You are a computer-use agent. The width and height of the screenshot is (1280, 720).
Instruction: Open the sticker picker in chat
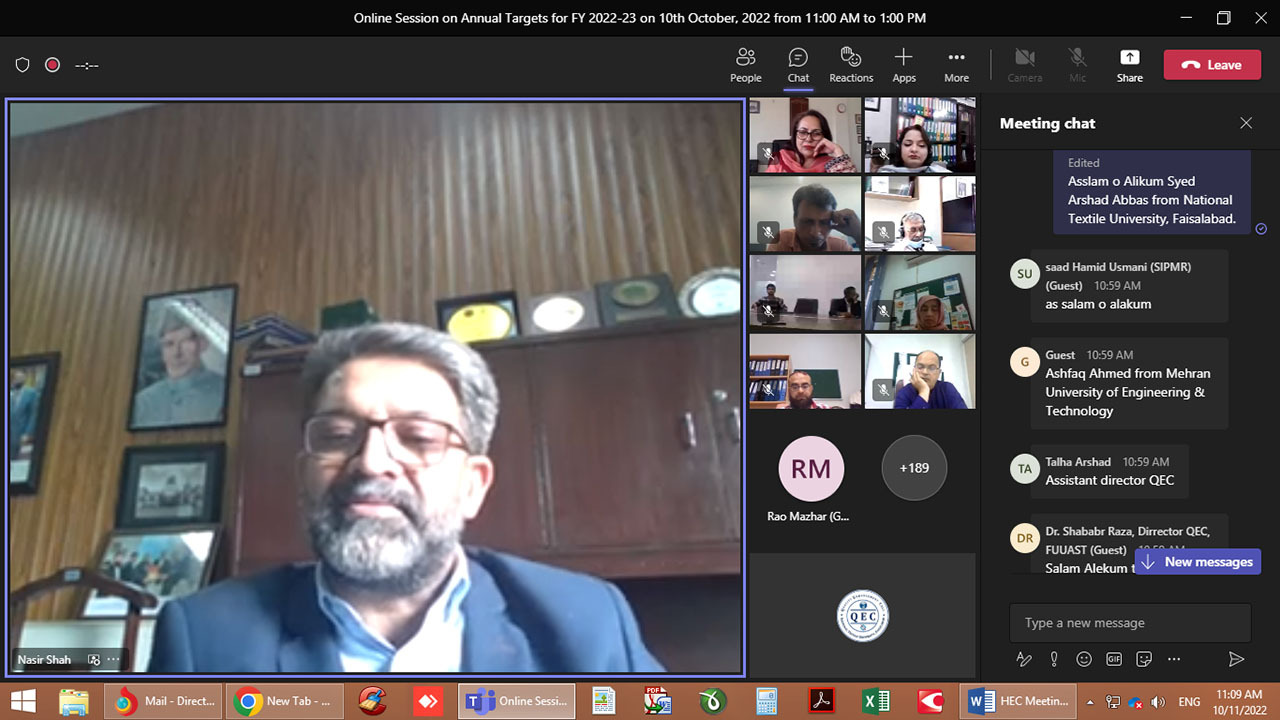click(1144, 659)
